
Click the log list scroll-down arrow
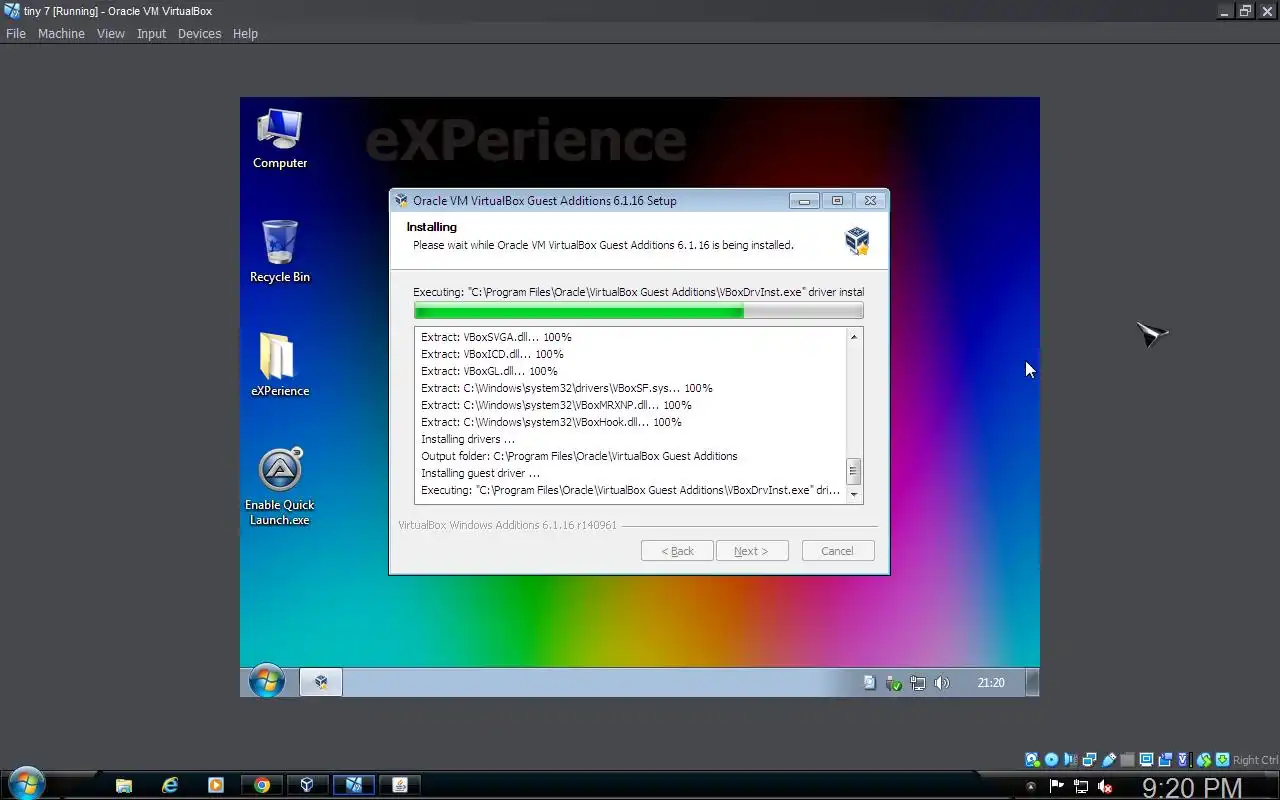point(854,494)
